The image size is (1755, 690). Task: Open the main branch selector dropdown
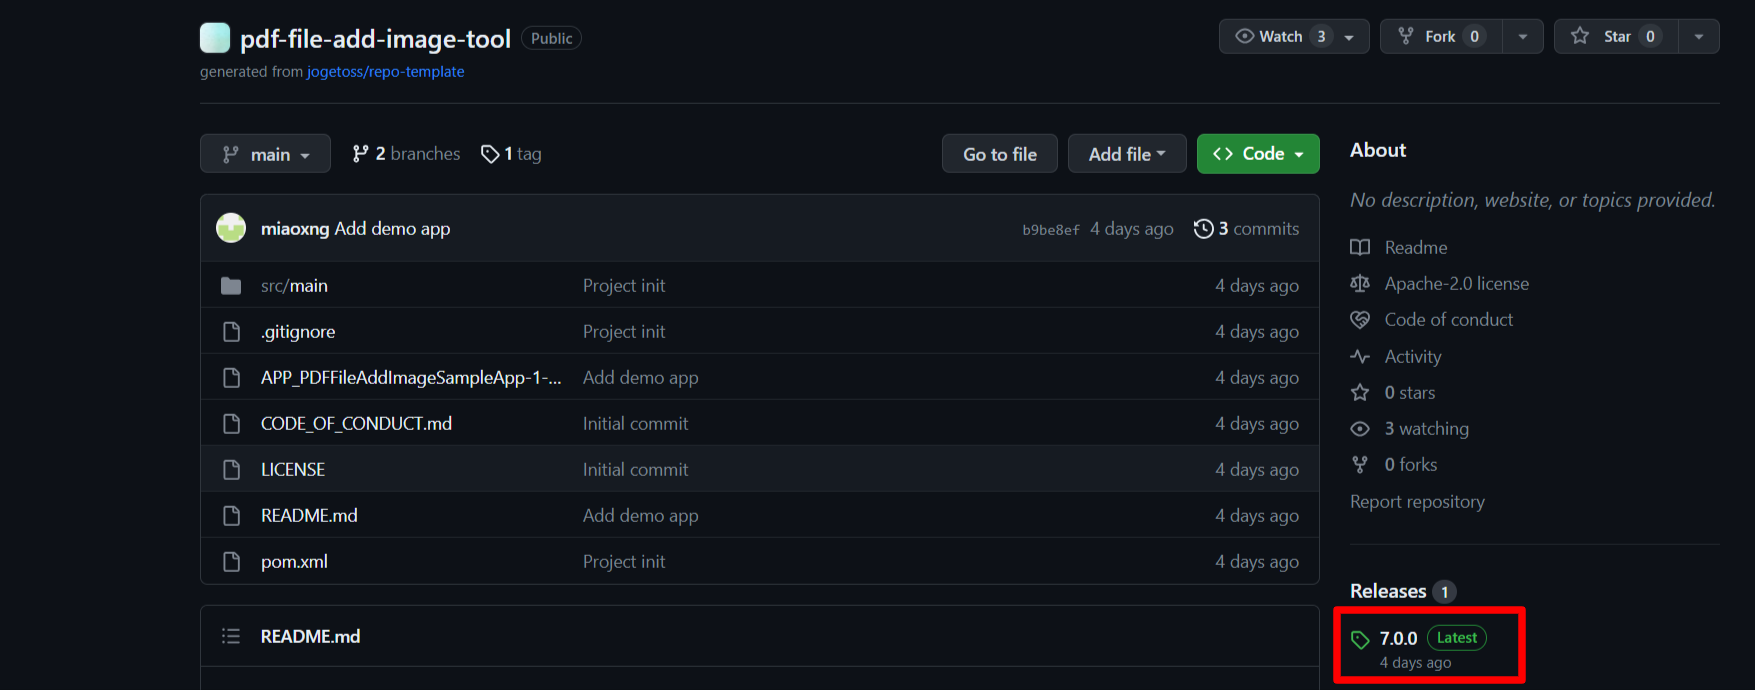click(x=265, y=154)
